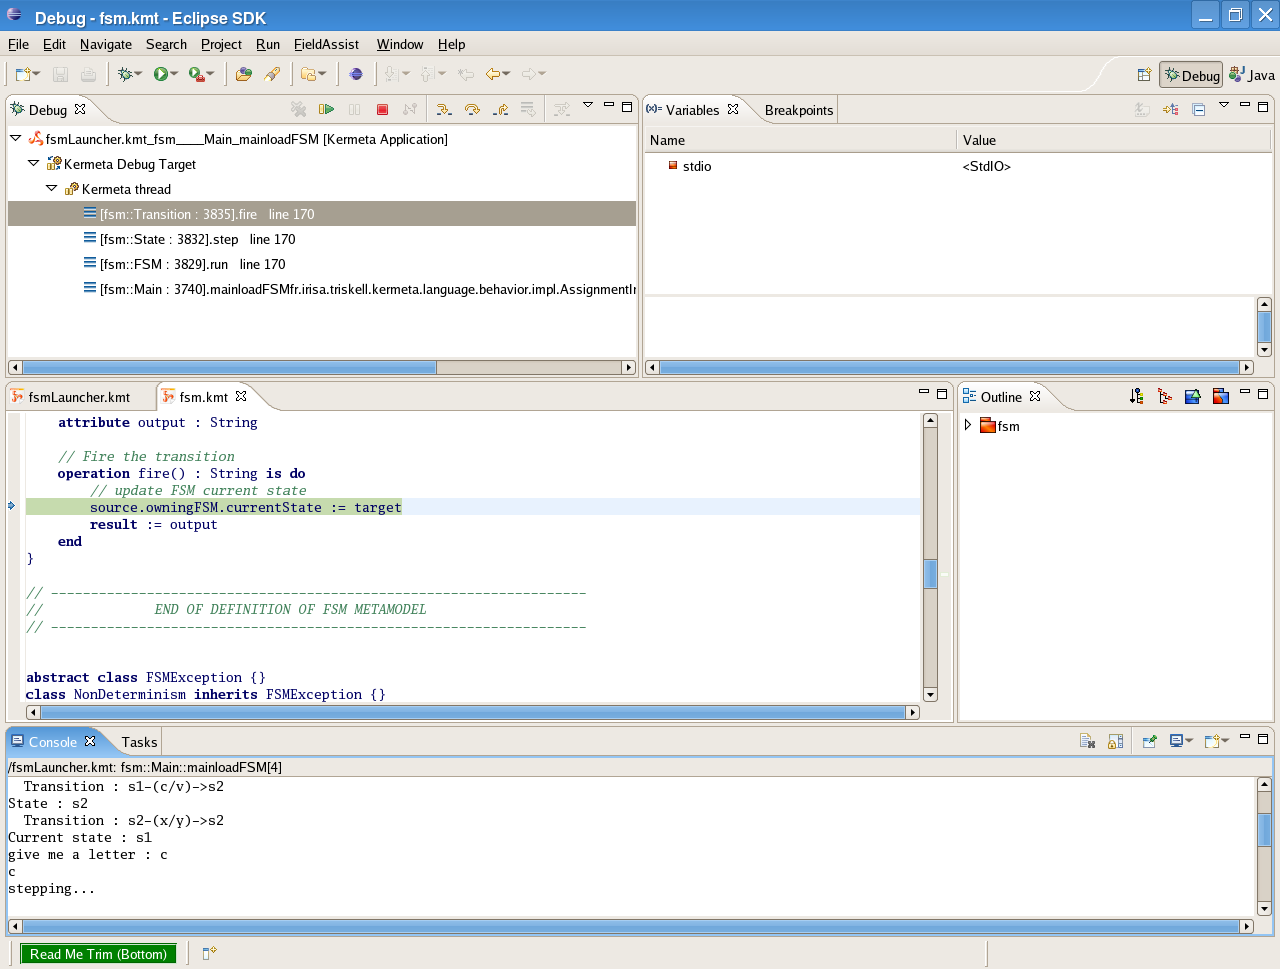Close the fsm.kmt editor tab
The width and height of the screenshot is (1280, 969).
[241, 396]
